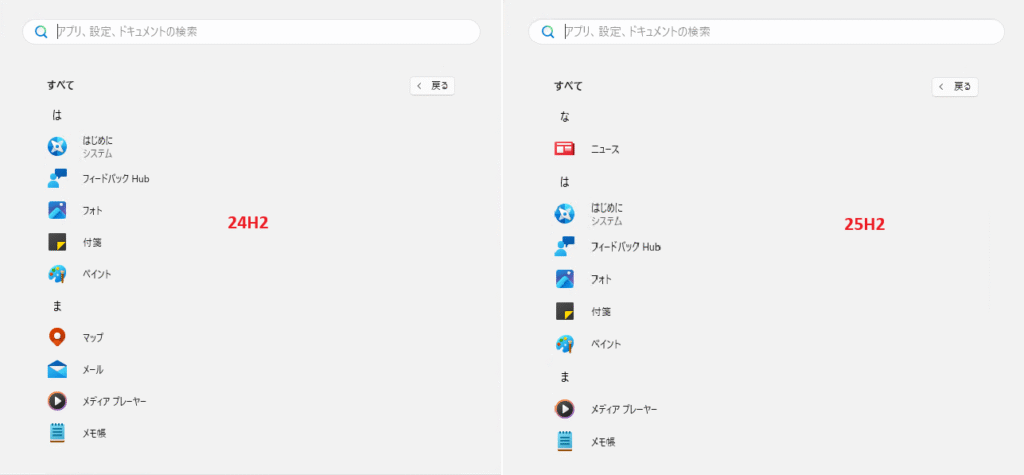Select the な section header in 25H2 panel

[x=565, y=116]
